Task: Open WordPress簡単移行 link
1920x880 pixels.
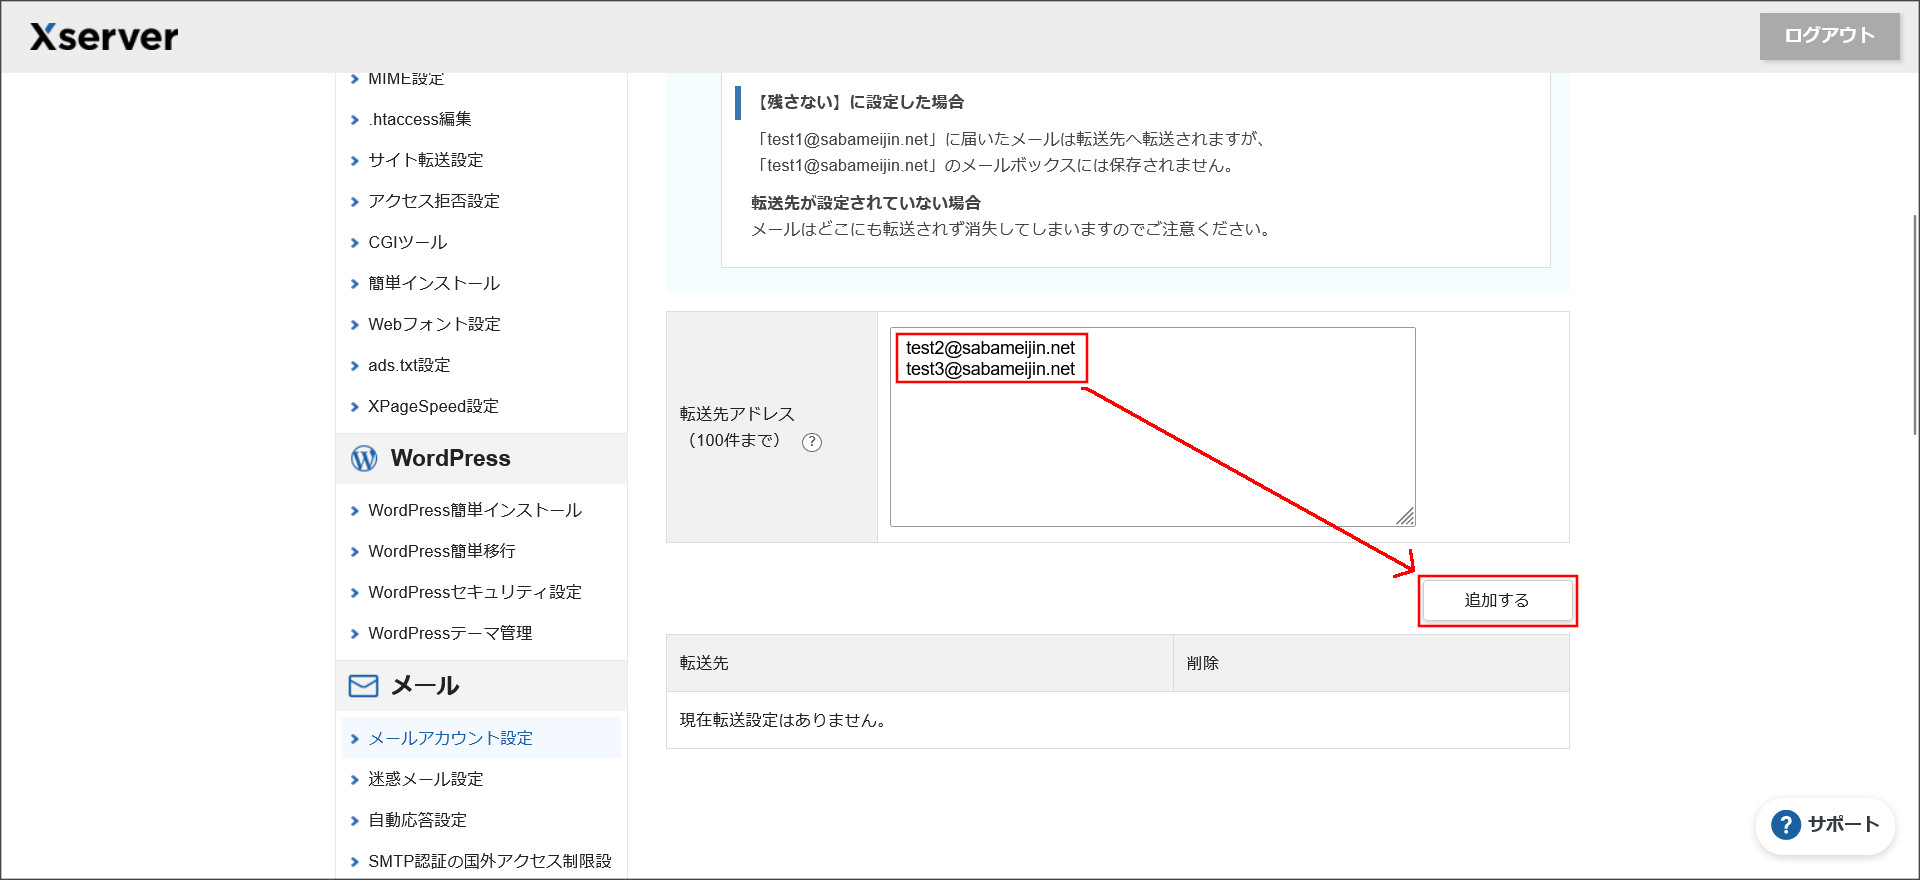Action: tap(442, 551)
